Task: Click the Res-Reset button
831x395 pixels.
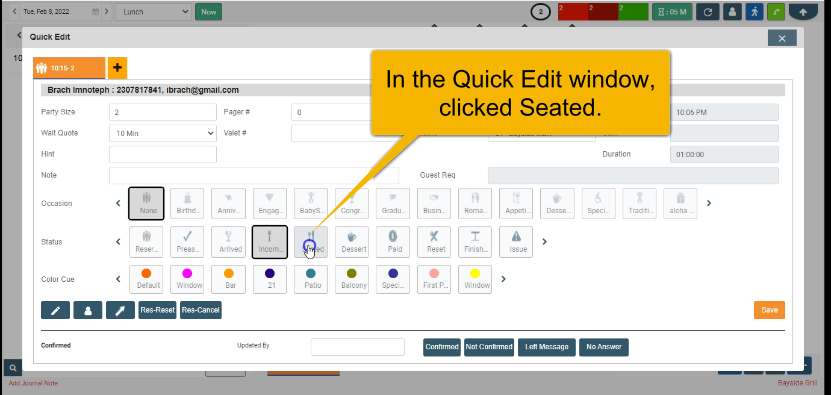Action: [157, 310]
